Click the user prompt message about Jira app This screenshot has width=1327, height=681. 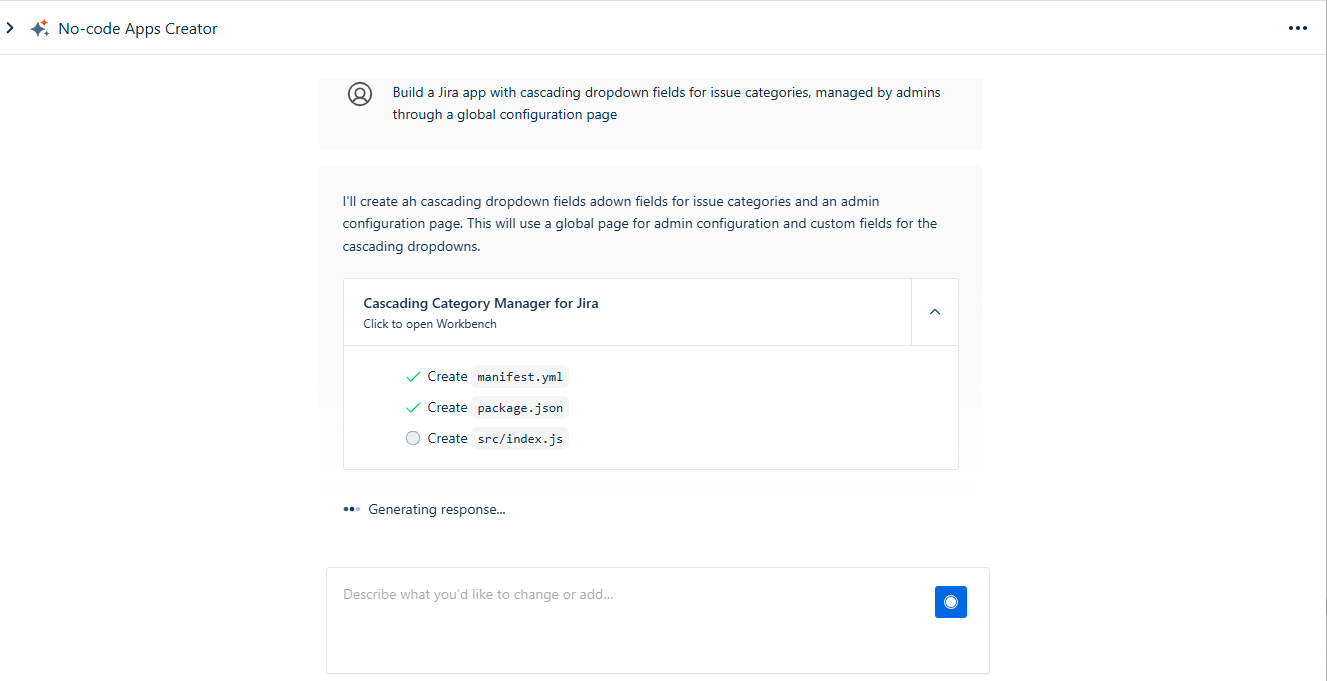pos(666,103)
